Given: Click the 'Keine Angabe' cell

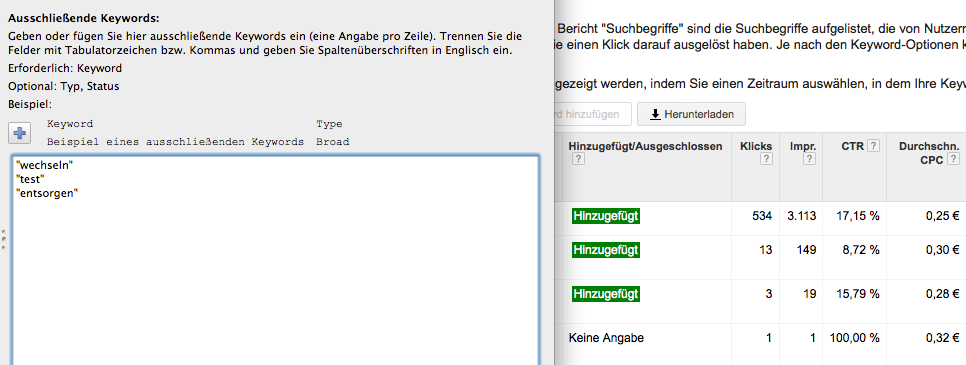Looking at the screenshot, I should click(x=606, y=338).
